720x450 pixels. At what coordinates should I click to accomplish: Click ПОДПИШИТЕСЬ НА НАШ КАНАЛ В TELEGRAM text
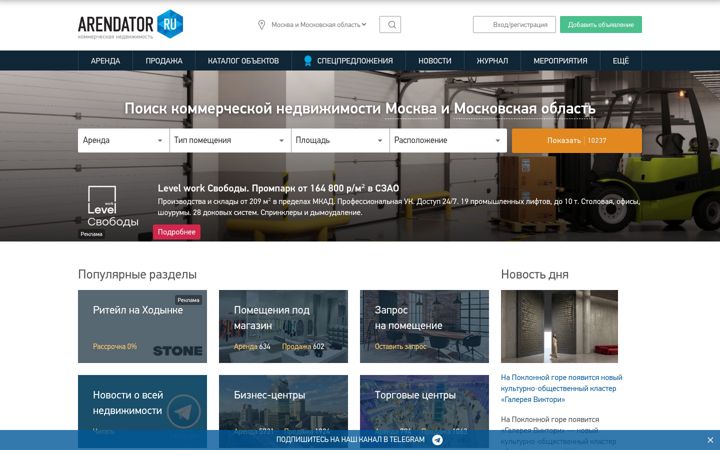coord(350,440)
